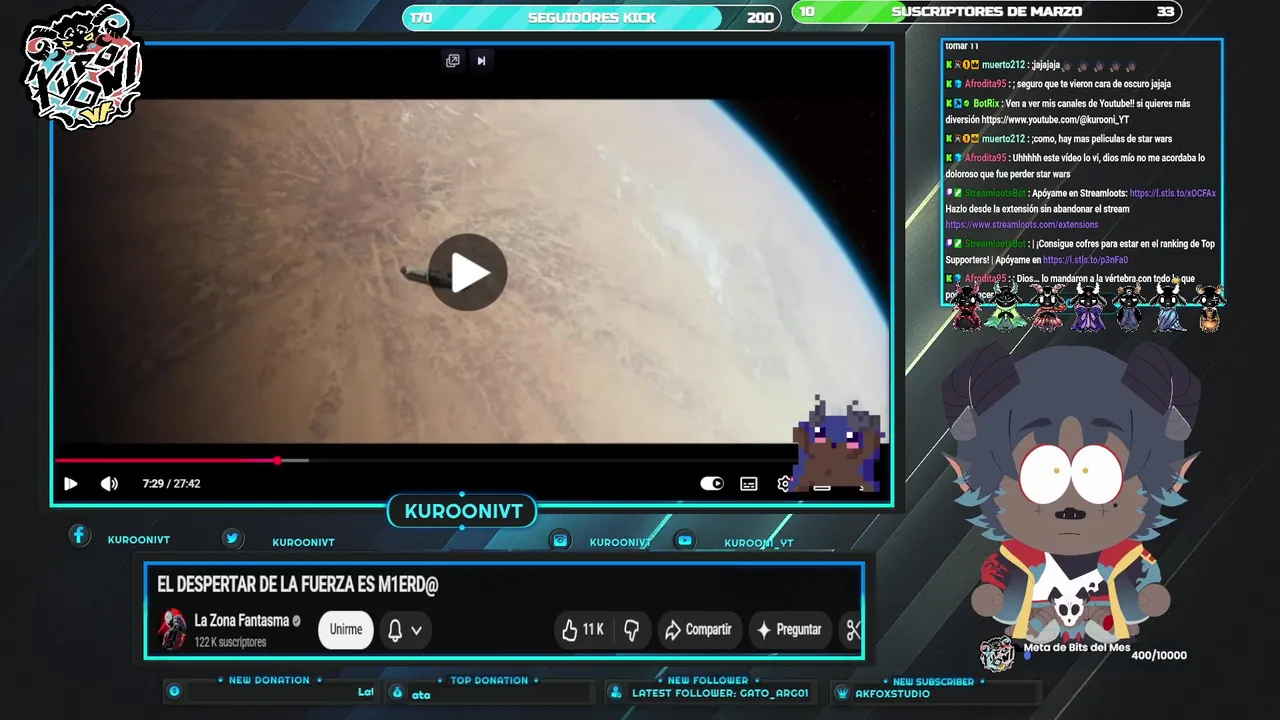Viewport: 1280px width, 720px height.
Task: Click the Kurooni logo in the corner
Action: pyautogui.click(x=83, y=68)
